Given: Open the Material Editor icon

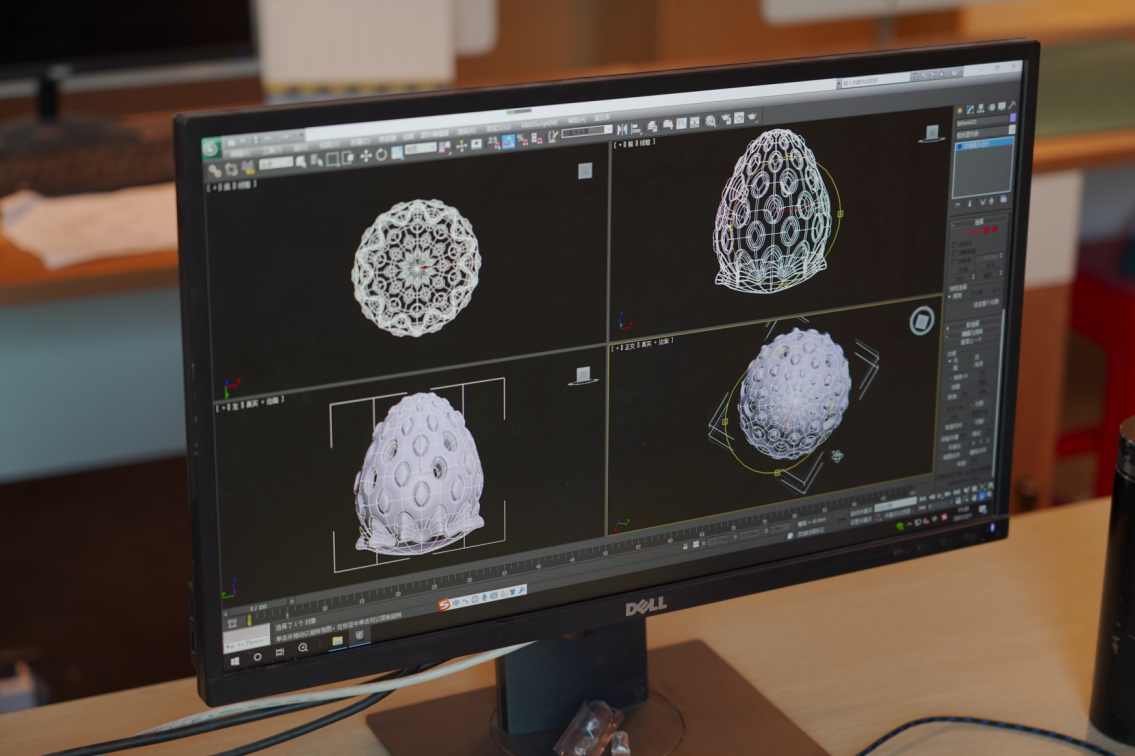Looking at the screenshot, I should tap(710, 120).
